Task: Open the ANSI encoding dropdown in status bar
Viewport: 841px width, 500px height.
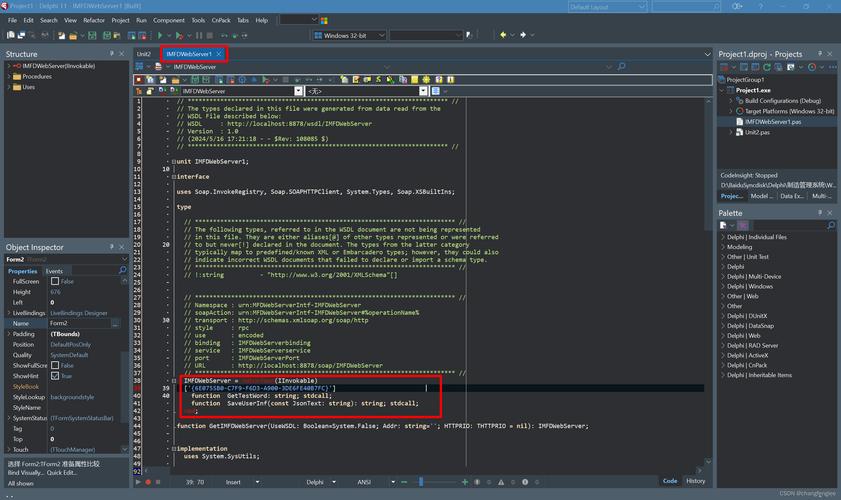Action: (x=393, y=482)
